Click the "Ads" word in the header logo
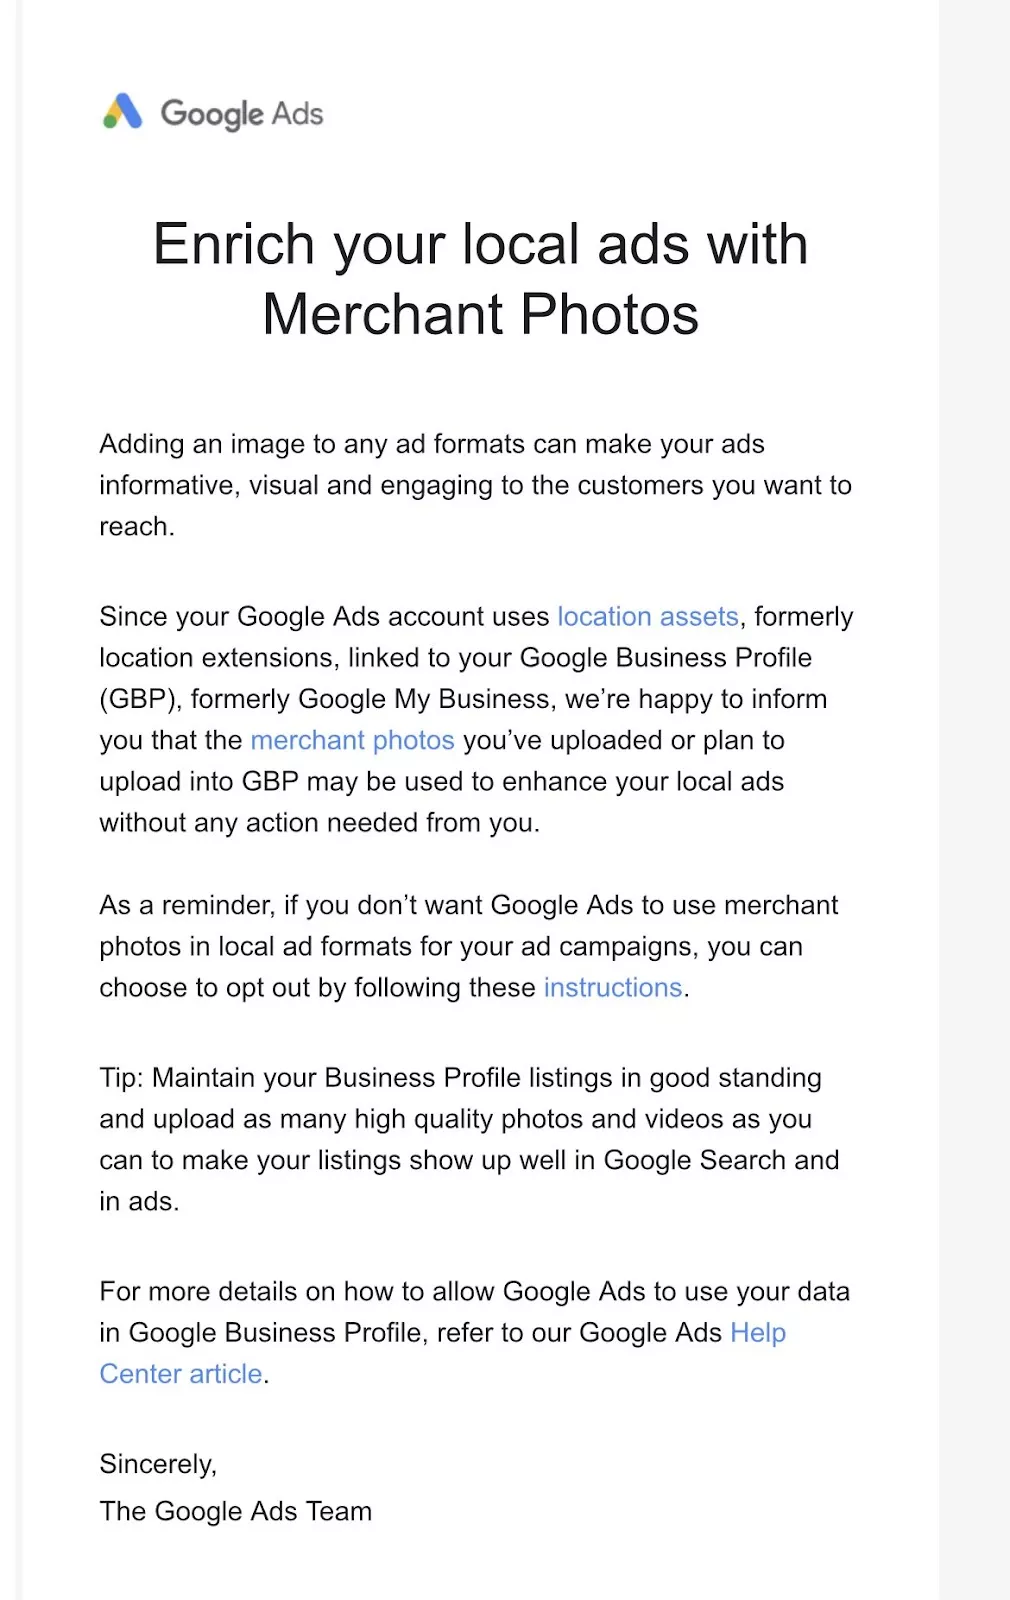This screenshot has width=1010, height=1600. tap(297, 113)
